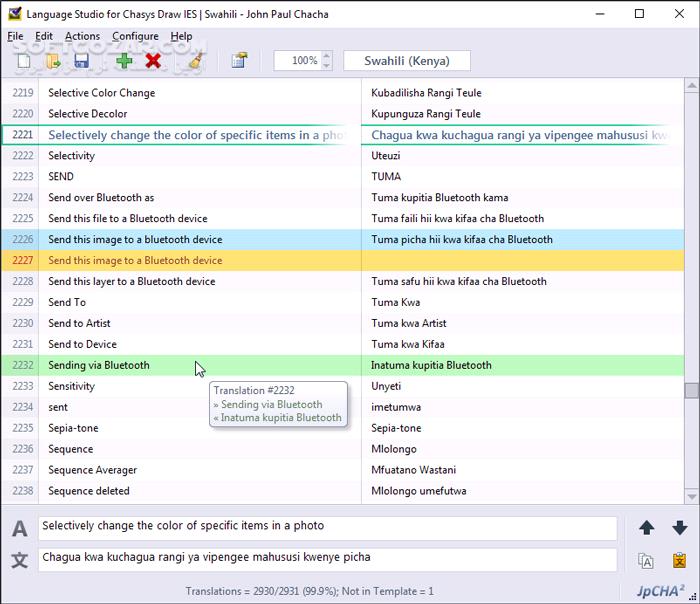700x604 pixels.
Task: Click the translation 'Kupunguza Rangi Teule'
Action: coord(426,114)
